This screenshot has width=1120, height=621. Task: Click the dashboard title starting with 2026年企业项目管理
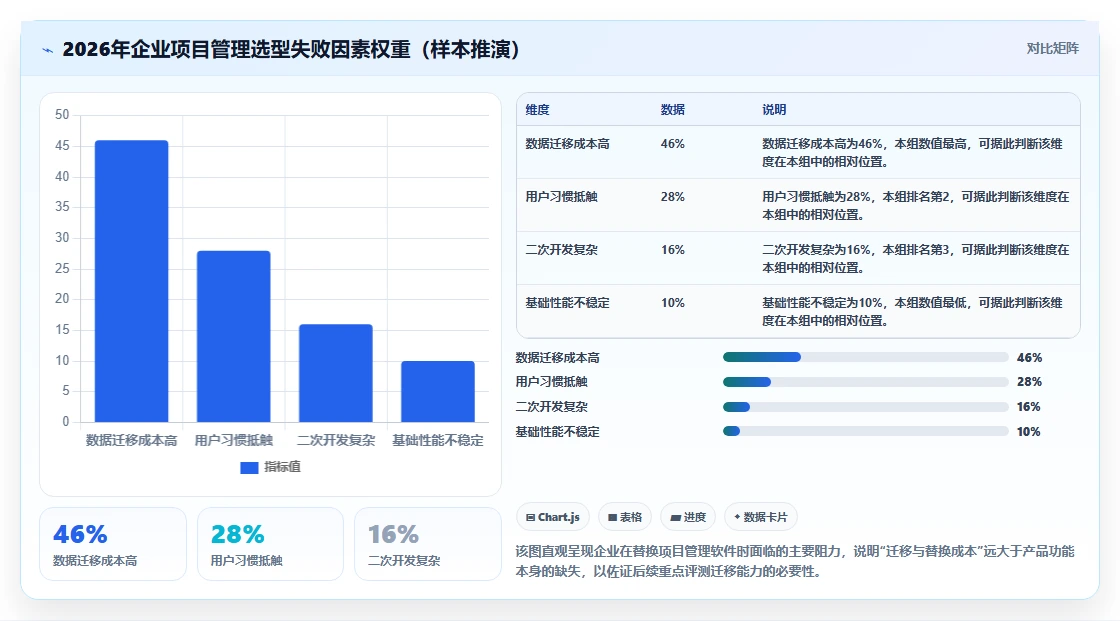tap(291, 49)
